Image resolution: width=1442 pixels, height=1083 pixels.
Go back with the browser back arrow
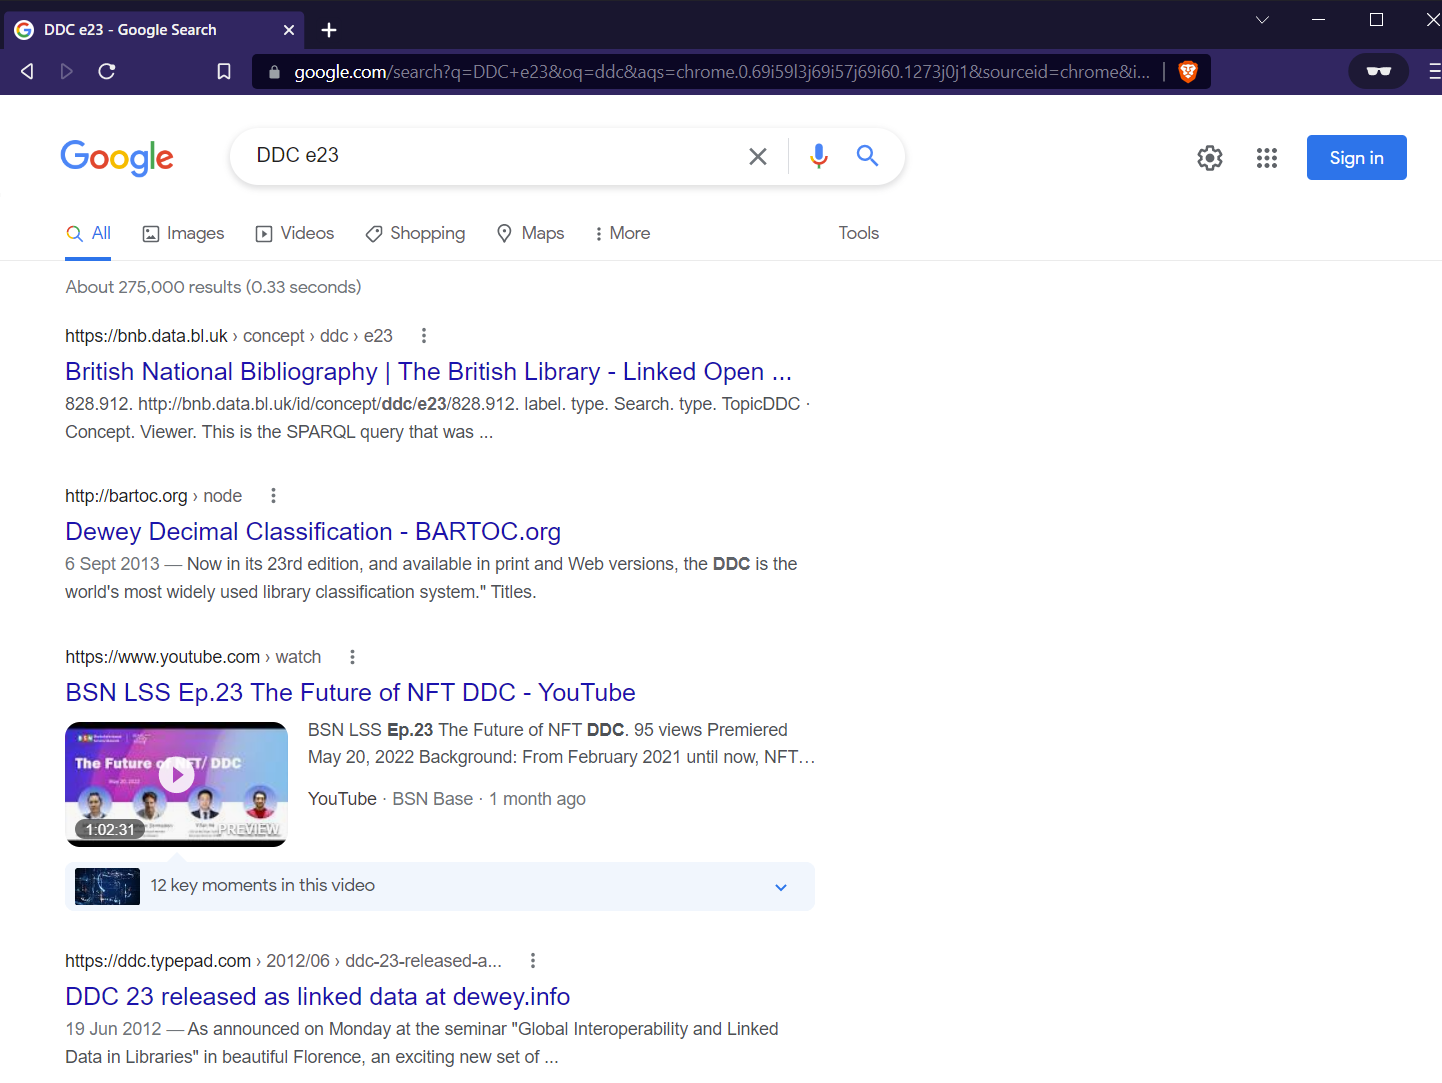pyautogui.click(x=27, y=71)
